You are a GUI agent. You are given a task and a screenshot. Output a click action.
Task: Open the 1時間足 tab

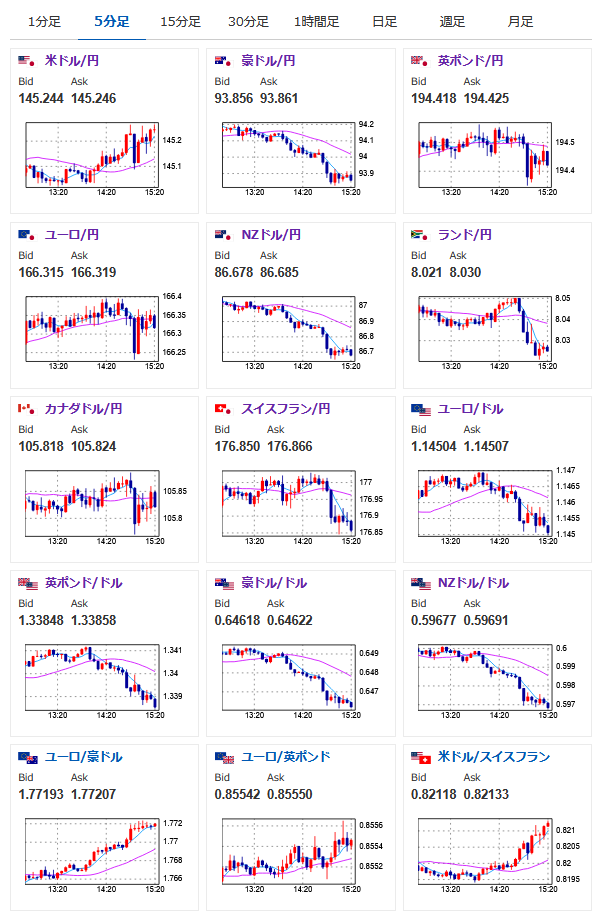pos(316,22)
